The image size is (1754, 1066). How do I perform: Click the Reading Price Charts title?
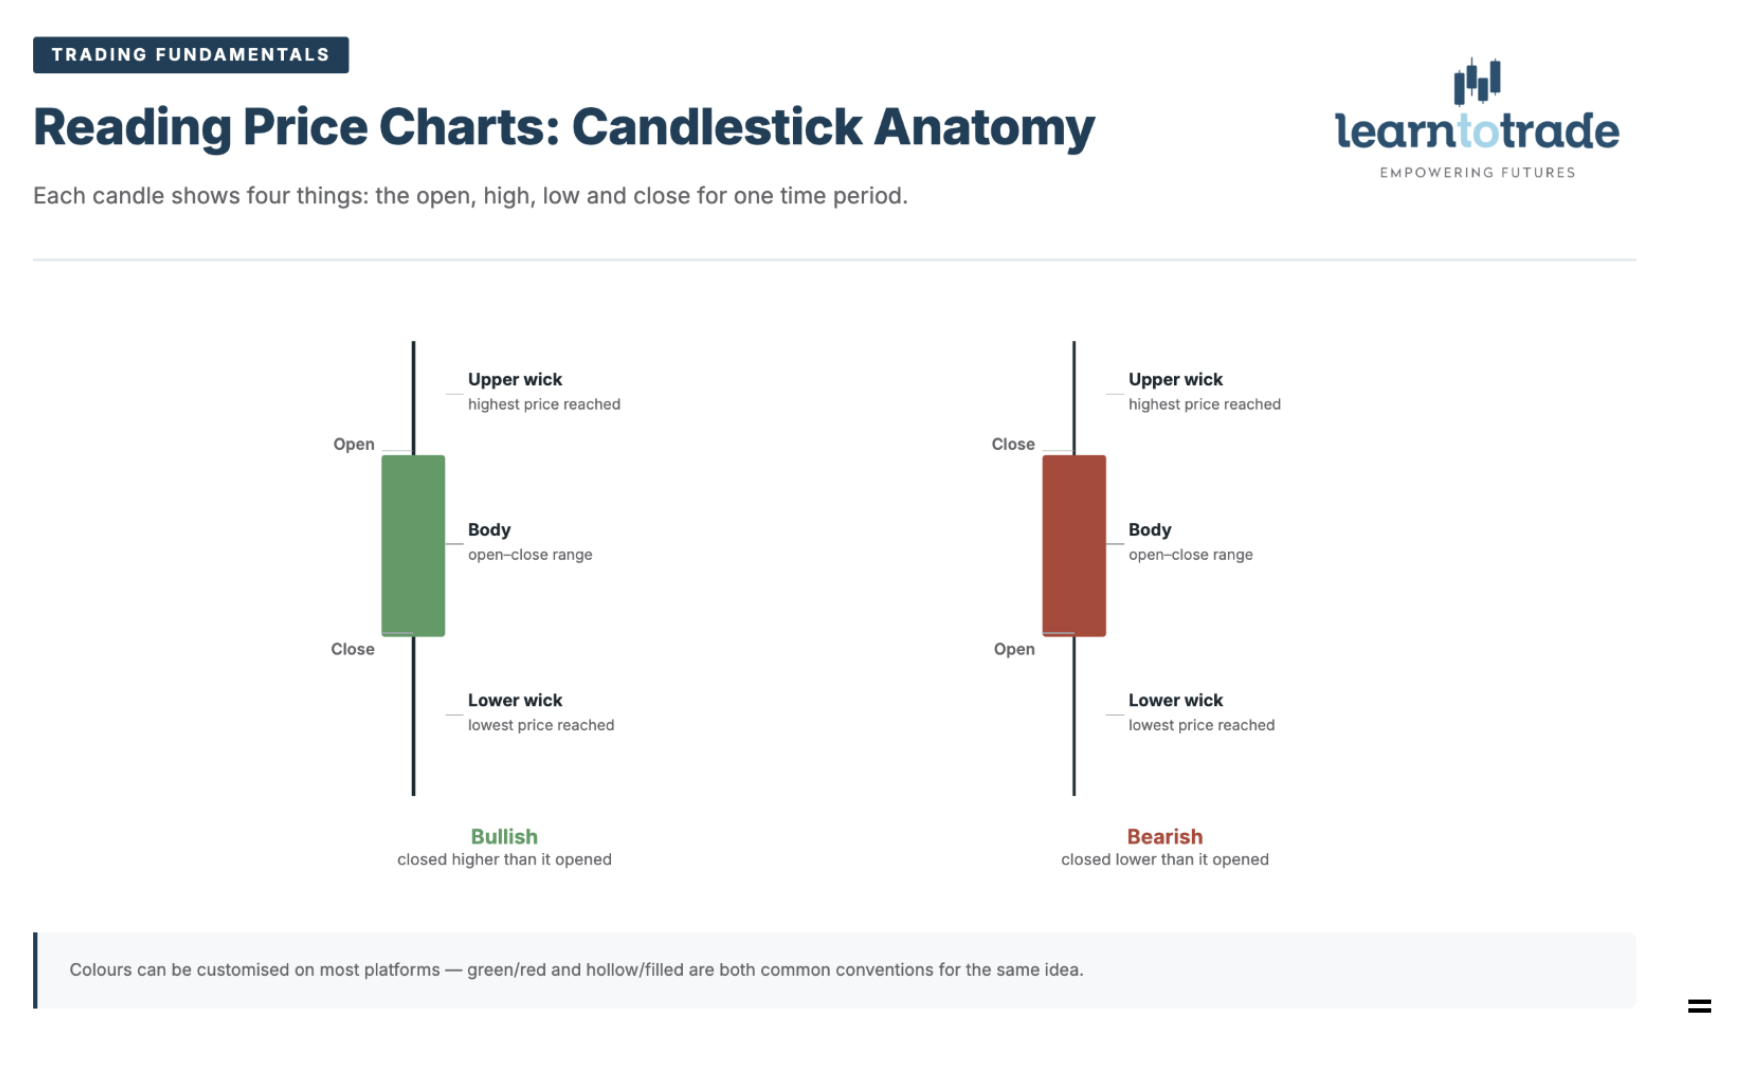564,127
